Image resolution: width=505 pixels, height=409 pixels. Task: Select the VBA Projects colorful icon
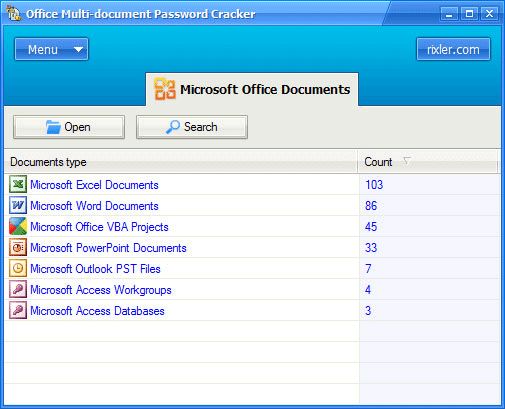(18, 226)
